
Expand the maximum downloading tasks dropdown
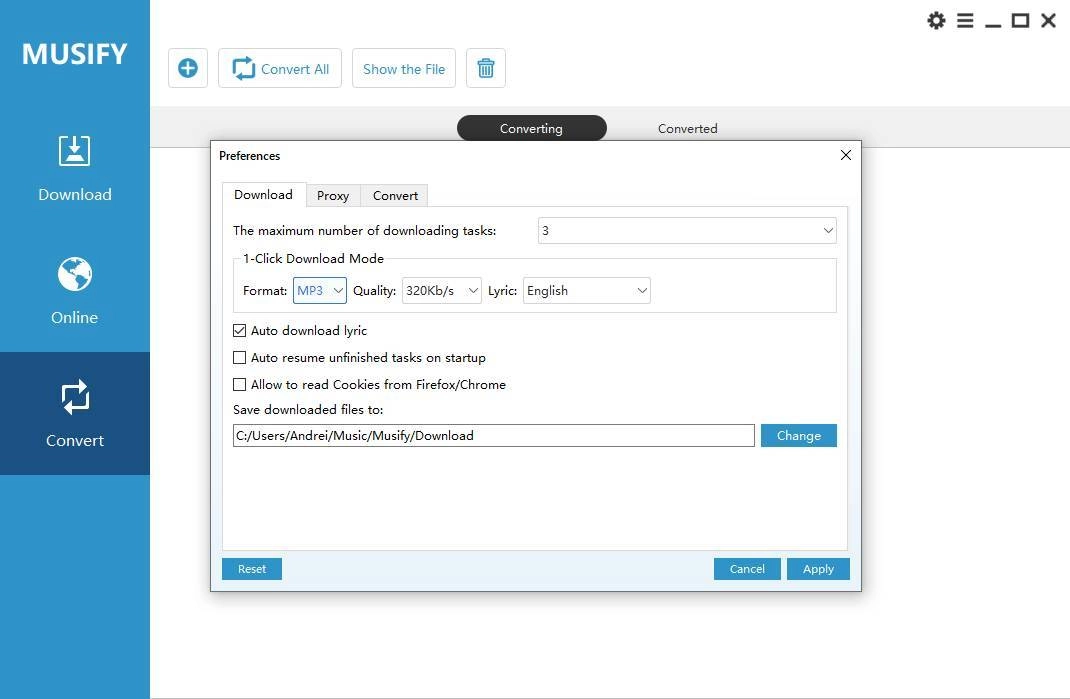687,231
